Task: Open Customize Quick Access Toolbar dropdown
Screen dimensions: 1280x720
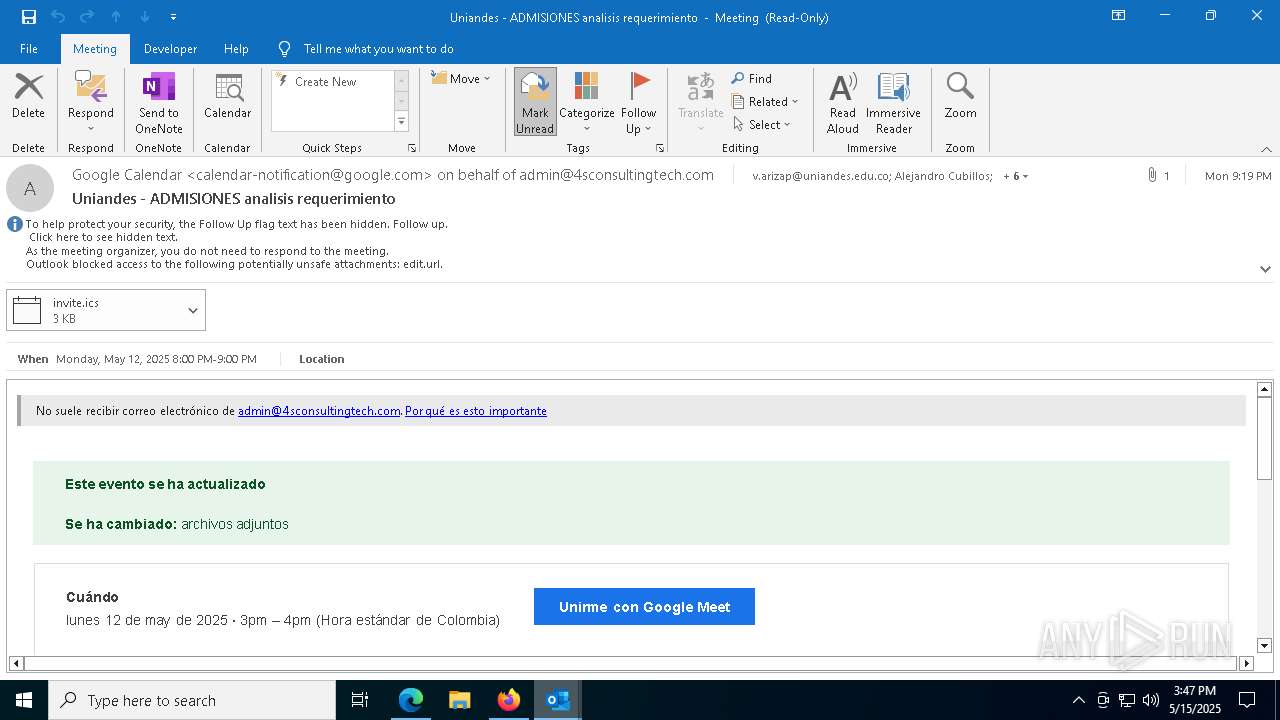Action: tap(173, 17)
